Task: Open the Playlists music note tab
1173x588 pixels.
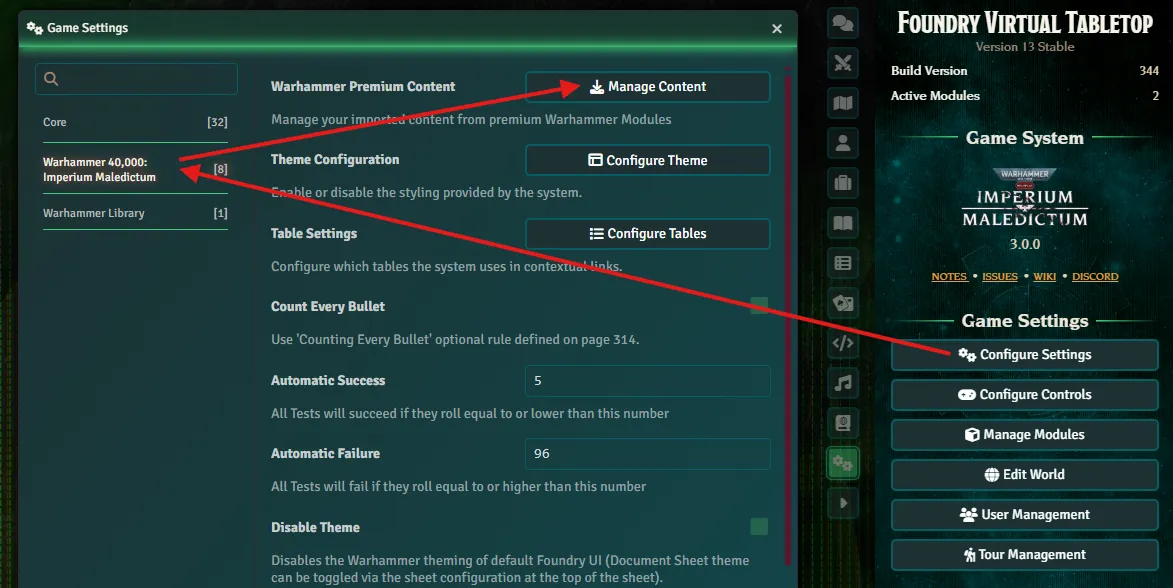Action: click(x=843, y=383)
